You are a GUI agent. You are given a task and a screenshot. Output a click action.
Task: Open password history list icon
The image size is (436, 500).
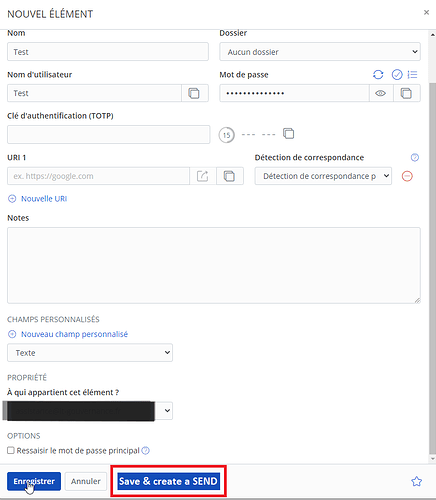[x=413, y=75]
